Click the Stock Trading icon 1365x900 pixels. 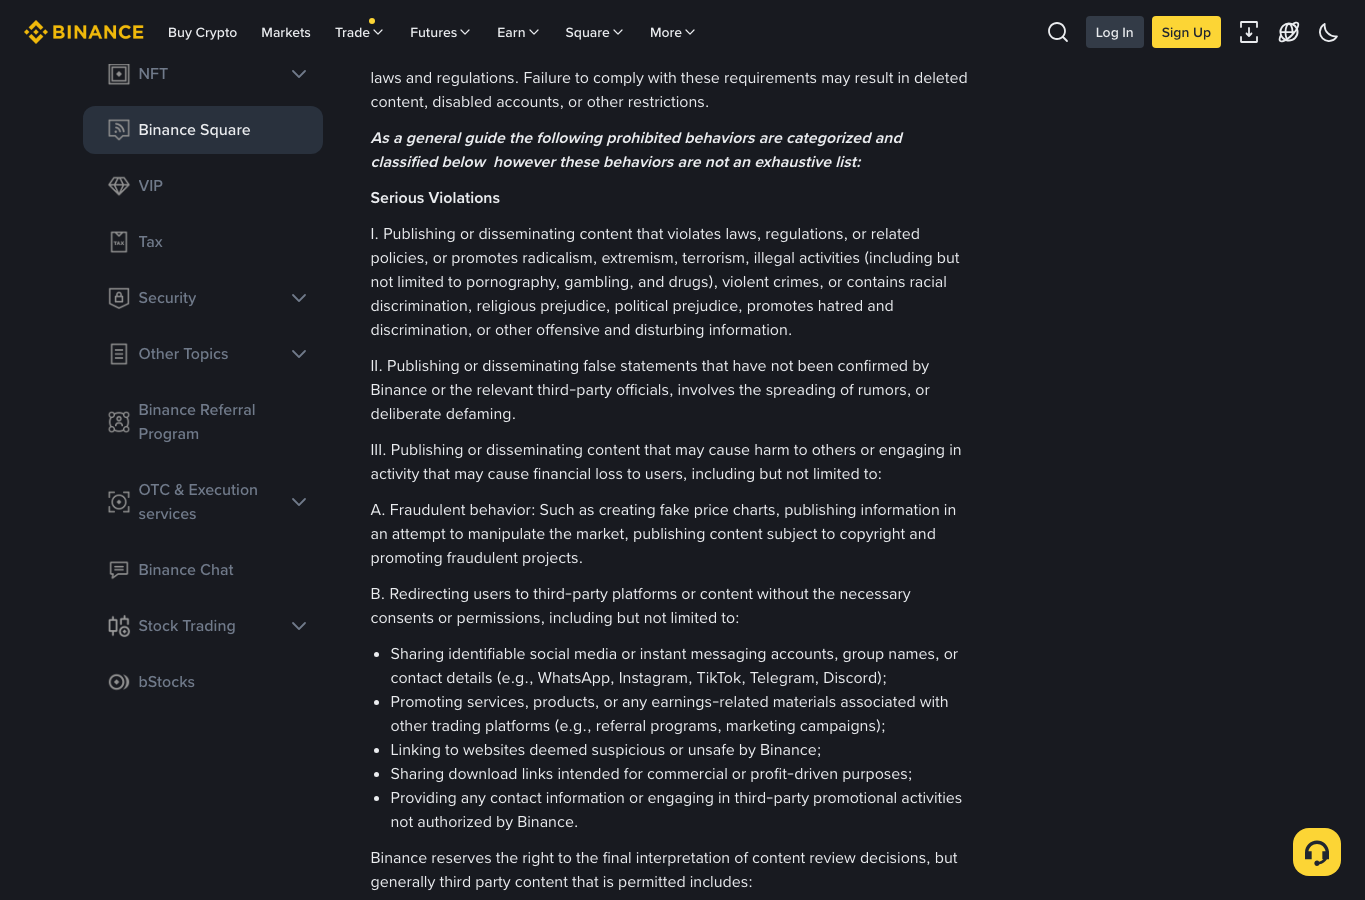coord(119,626)
